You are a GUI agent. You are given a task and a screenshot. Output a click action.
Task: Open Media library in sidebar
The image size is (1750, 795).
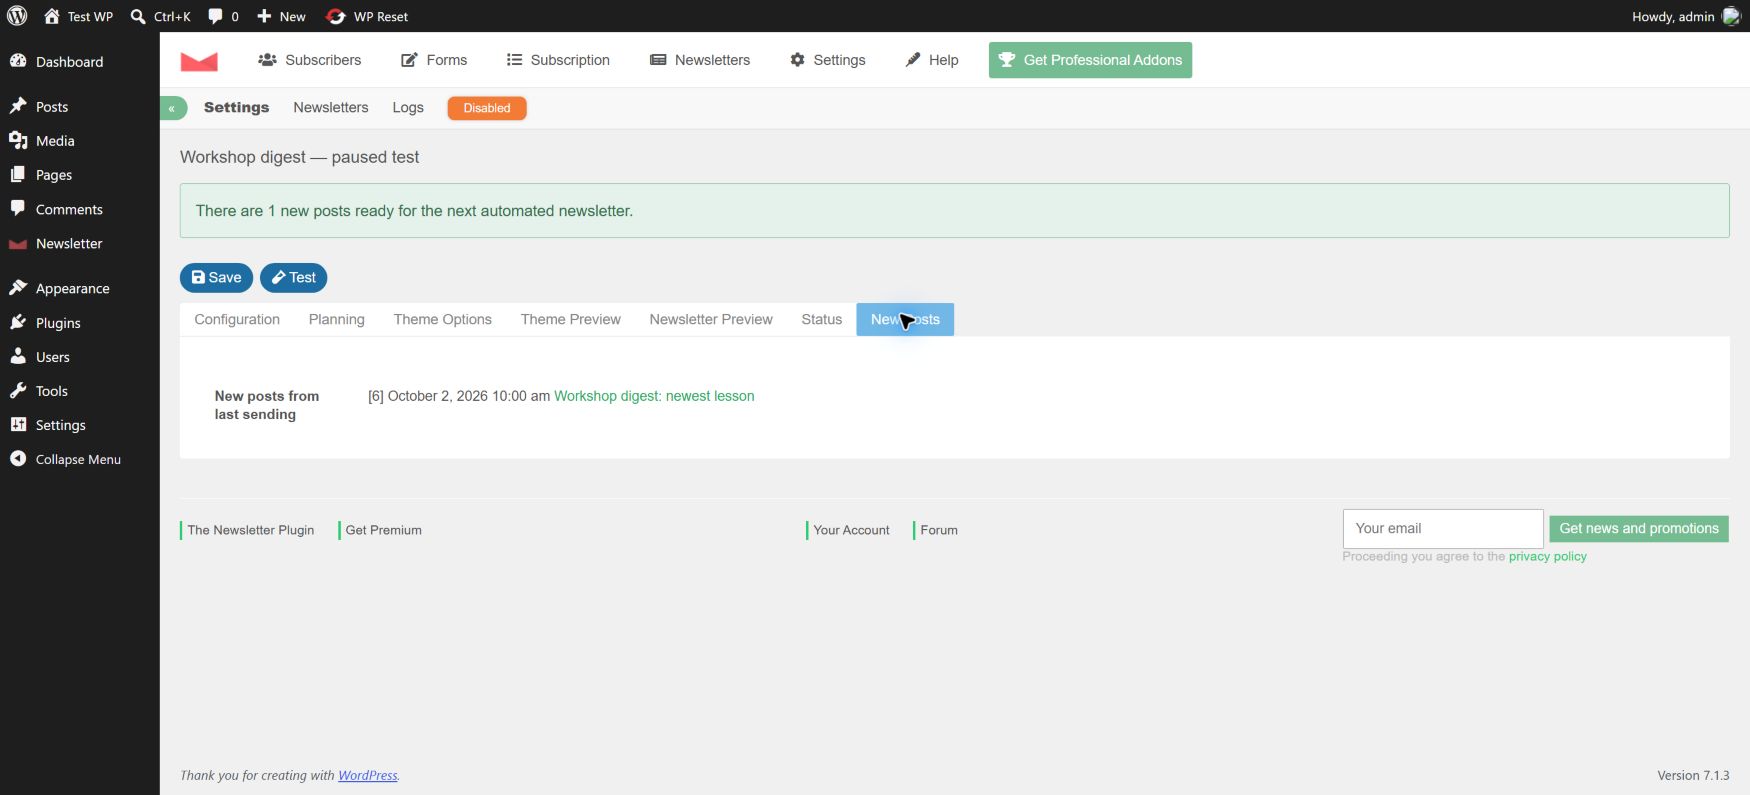pos(80,141)
